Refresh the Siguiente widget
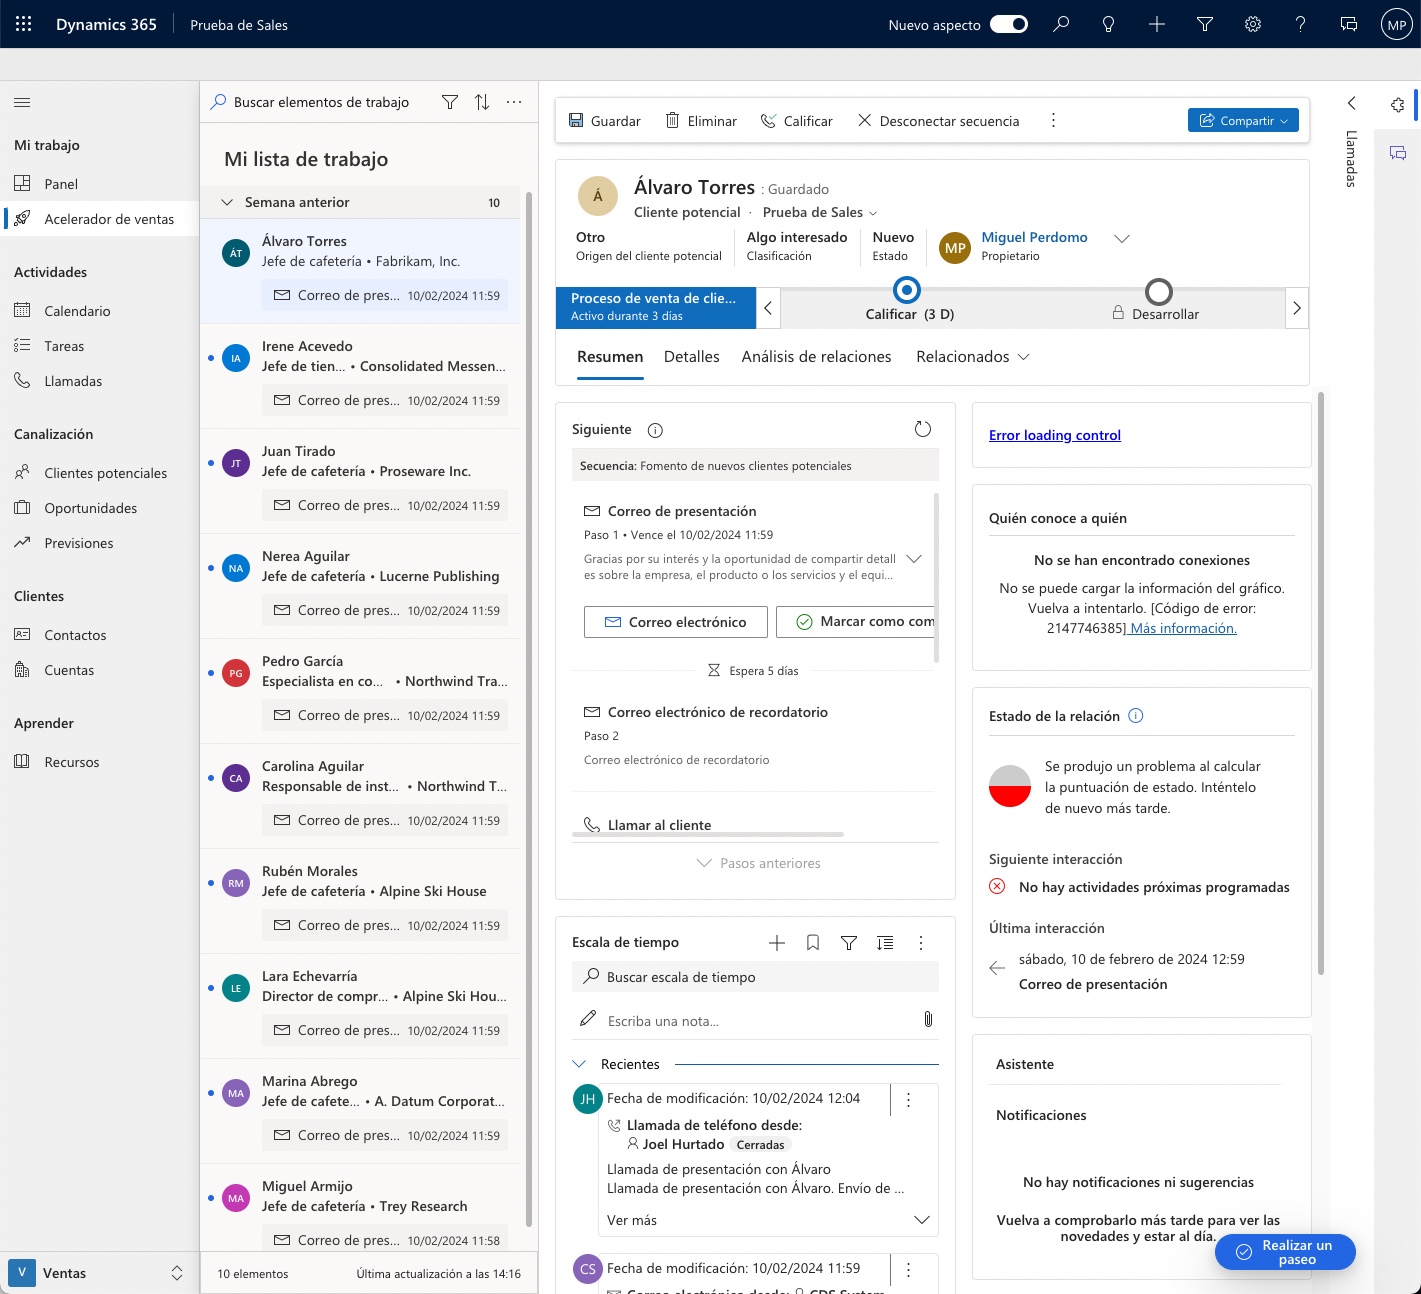Image resolution: width=1421 pixels, height=1294 pixels. pos(923,429)
